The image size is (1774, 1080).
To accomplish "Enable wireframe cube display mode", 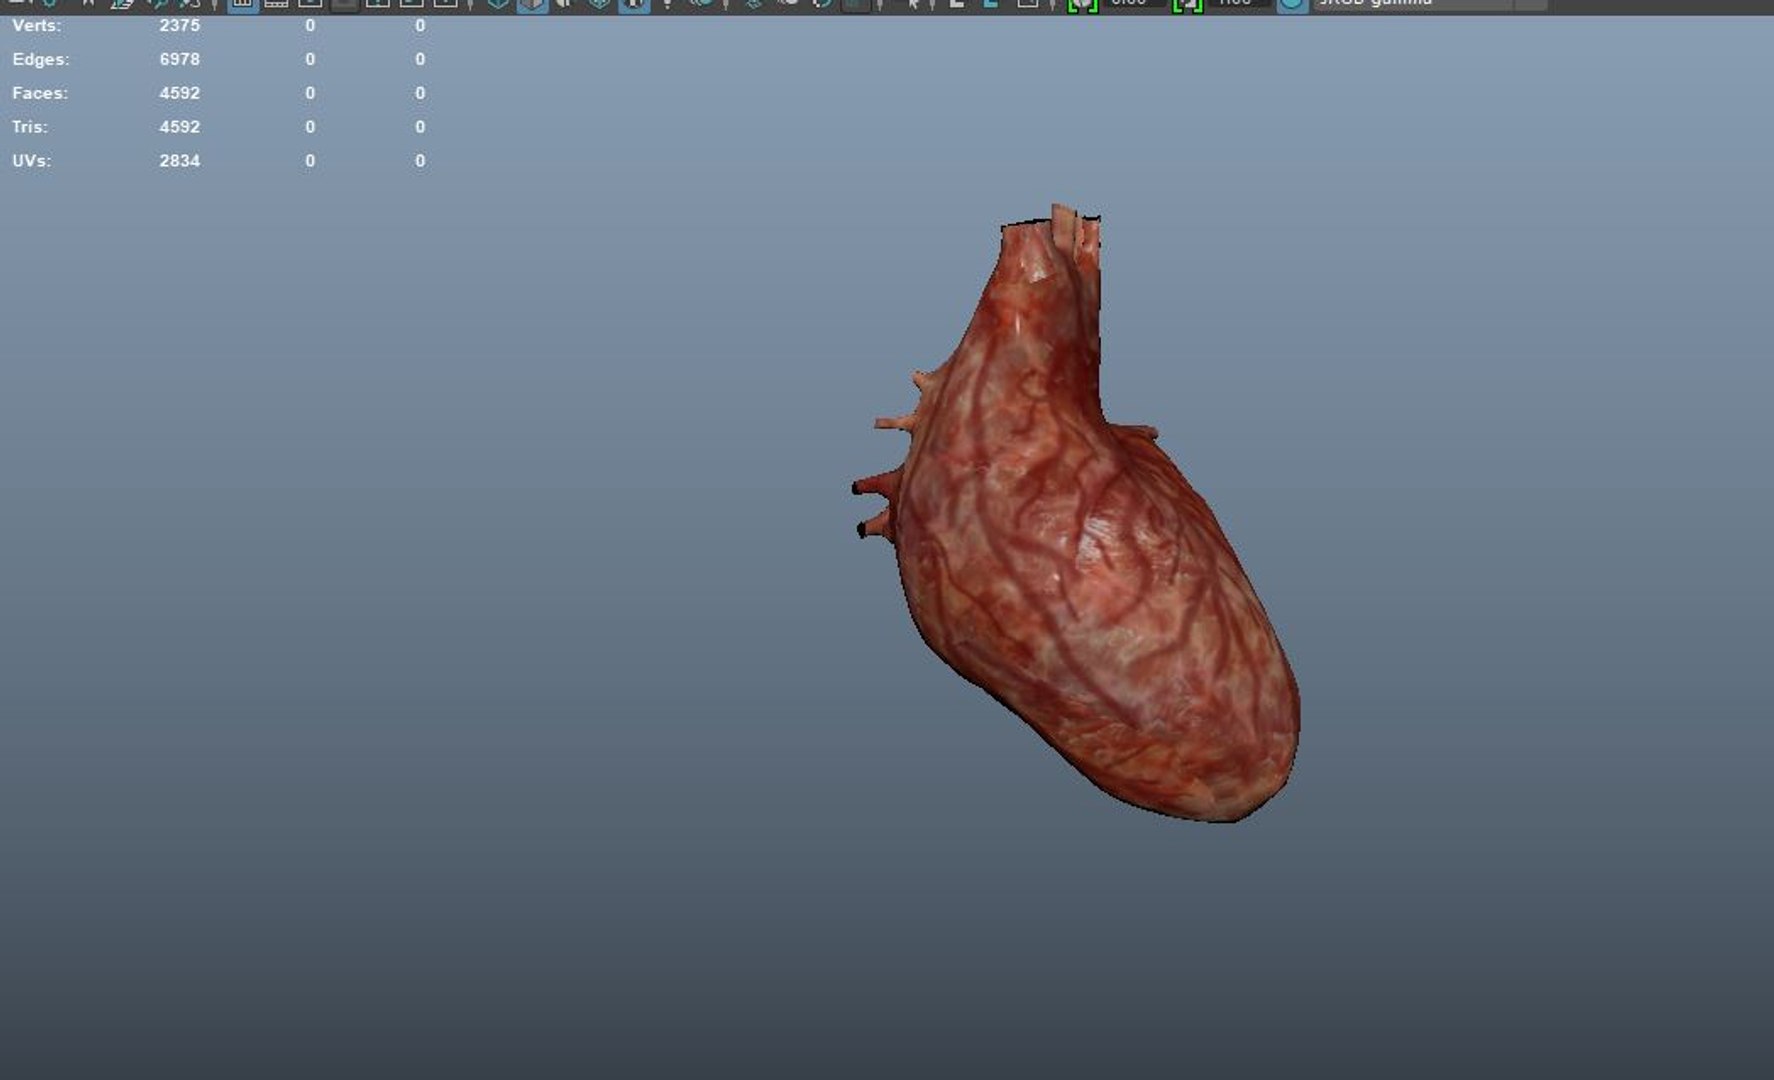I will 498,4.
